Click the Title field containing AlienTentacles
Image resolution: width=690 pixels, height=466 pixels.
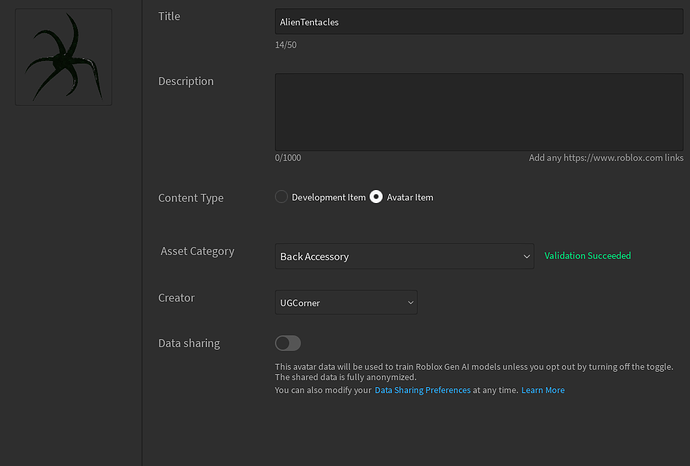[479, 22]
